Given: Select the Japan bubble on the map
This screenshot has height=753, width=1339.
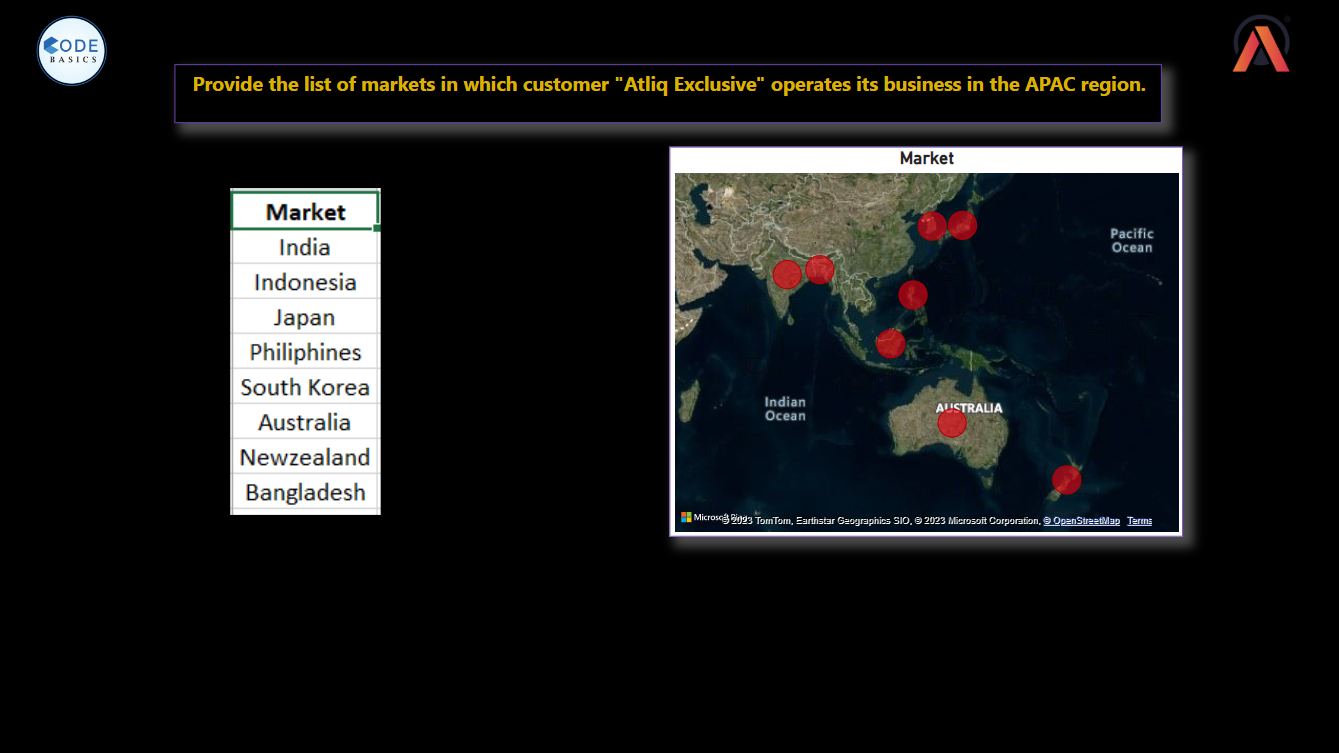Looking at the screenshot, I should pos(962,225).
